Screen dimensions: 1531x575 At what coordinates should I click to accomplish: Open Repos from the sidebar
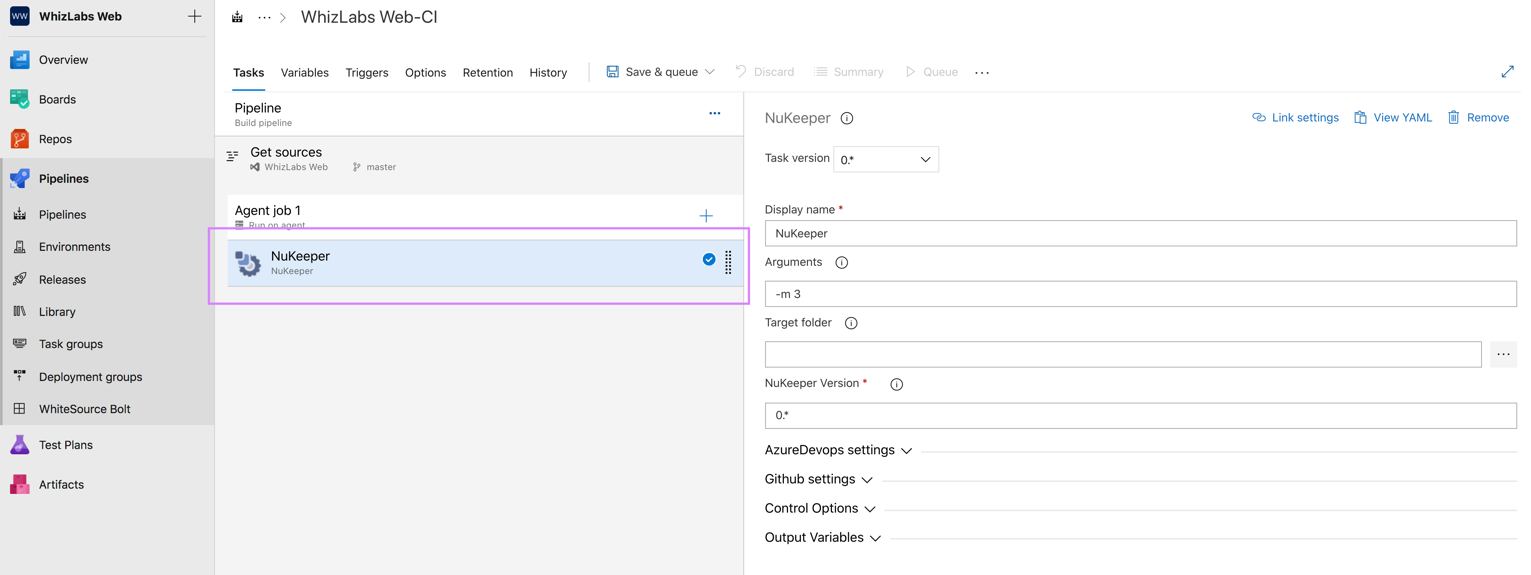point(55,139)
